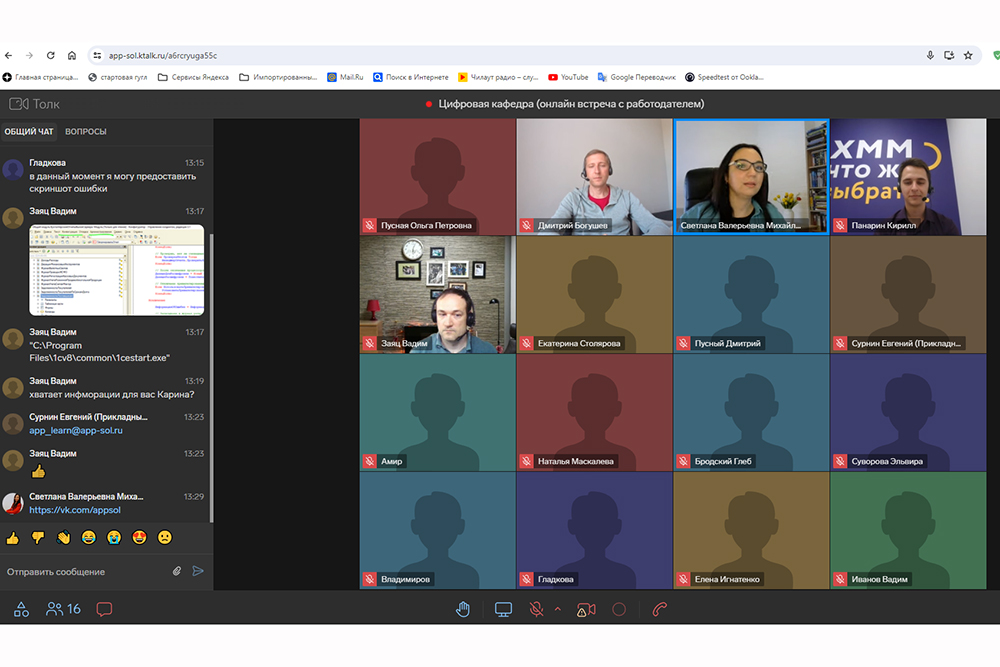Raise hand in the meeting
This screenshot has height=667, width=1000.
[463, 609]
